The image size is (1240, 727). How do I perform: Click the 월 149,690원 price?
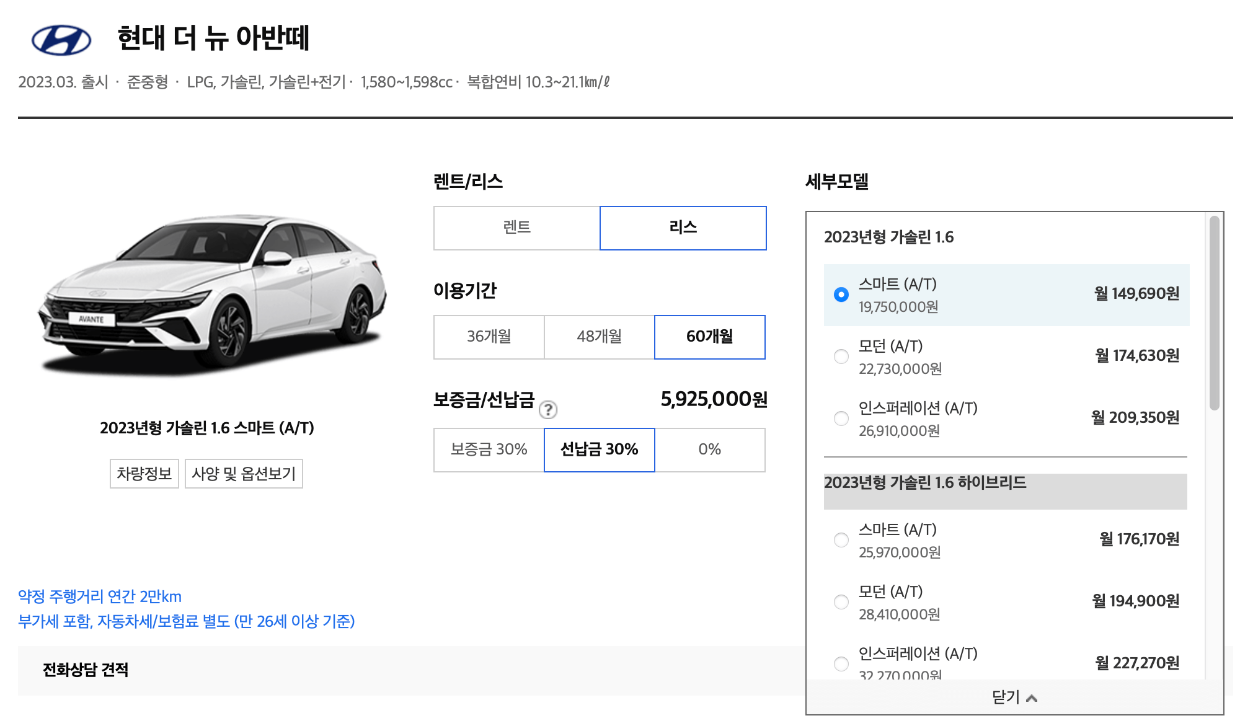[1137, 294]
